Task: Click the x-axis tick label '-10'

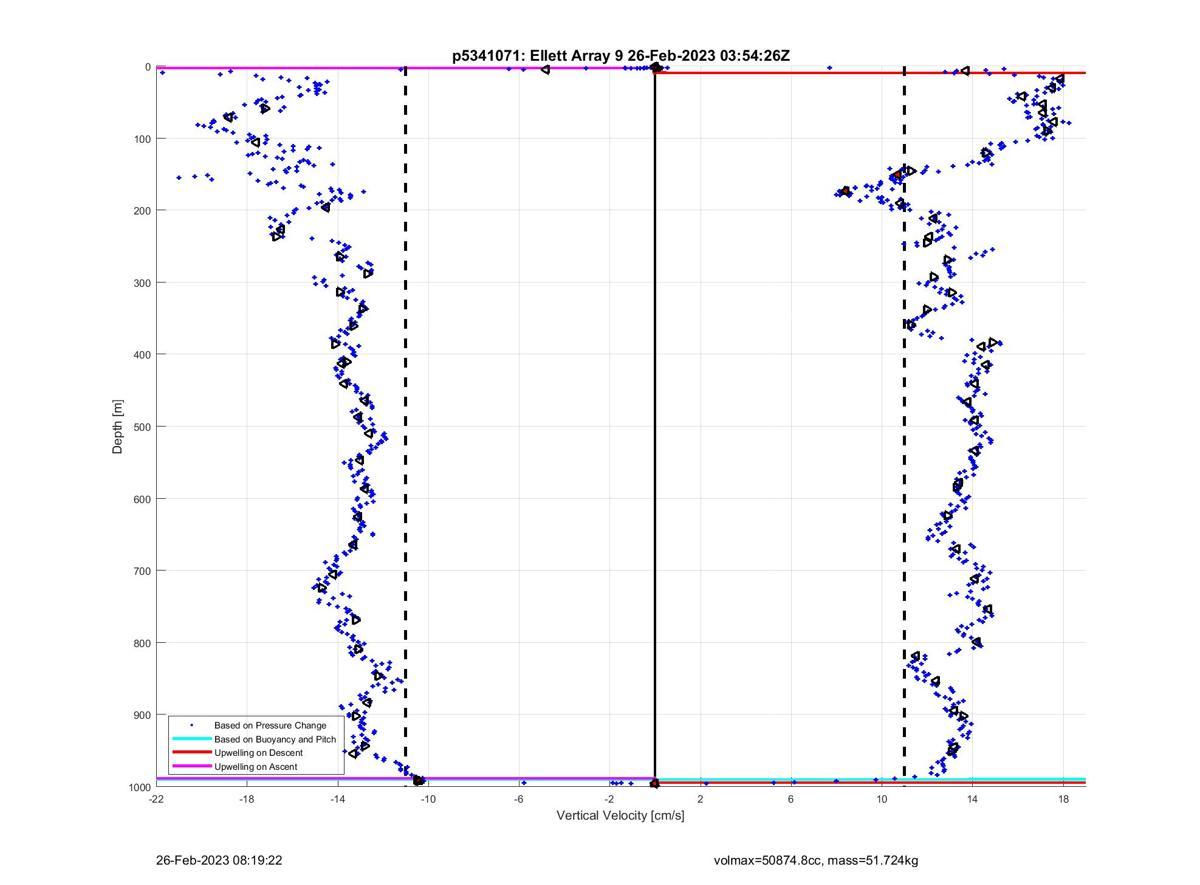Action: pos(428,799)
